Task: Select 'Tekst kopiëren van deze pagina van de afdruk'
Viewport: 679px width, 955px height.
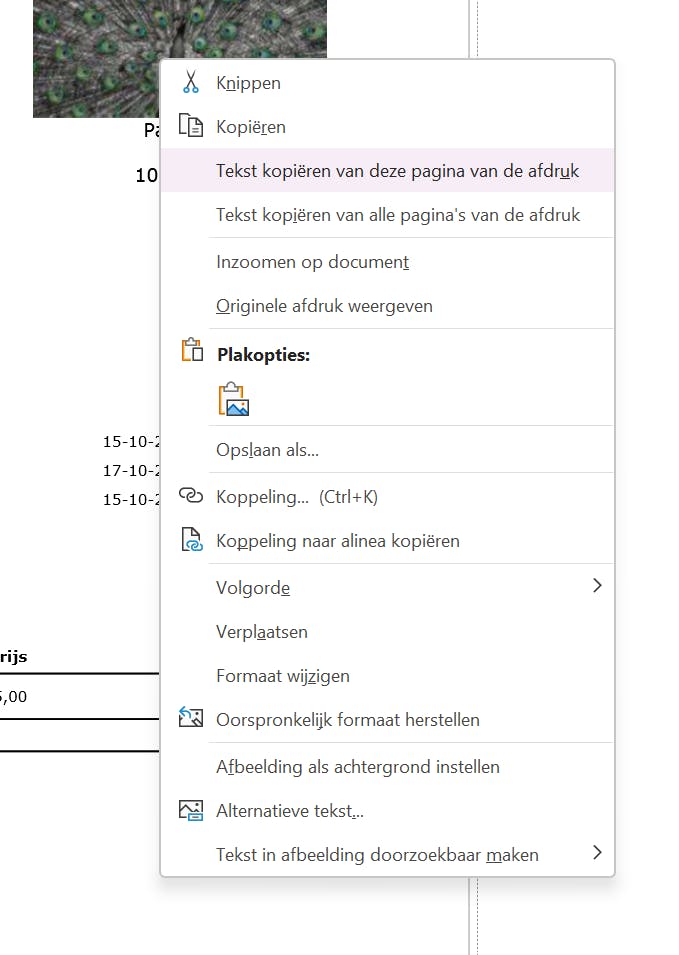Action: (397, 171)
